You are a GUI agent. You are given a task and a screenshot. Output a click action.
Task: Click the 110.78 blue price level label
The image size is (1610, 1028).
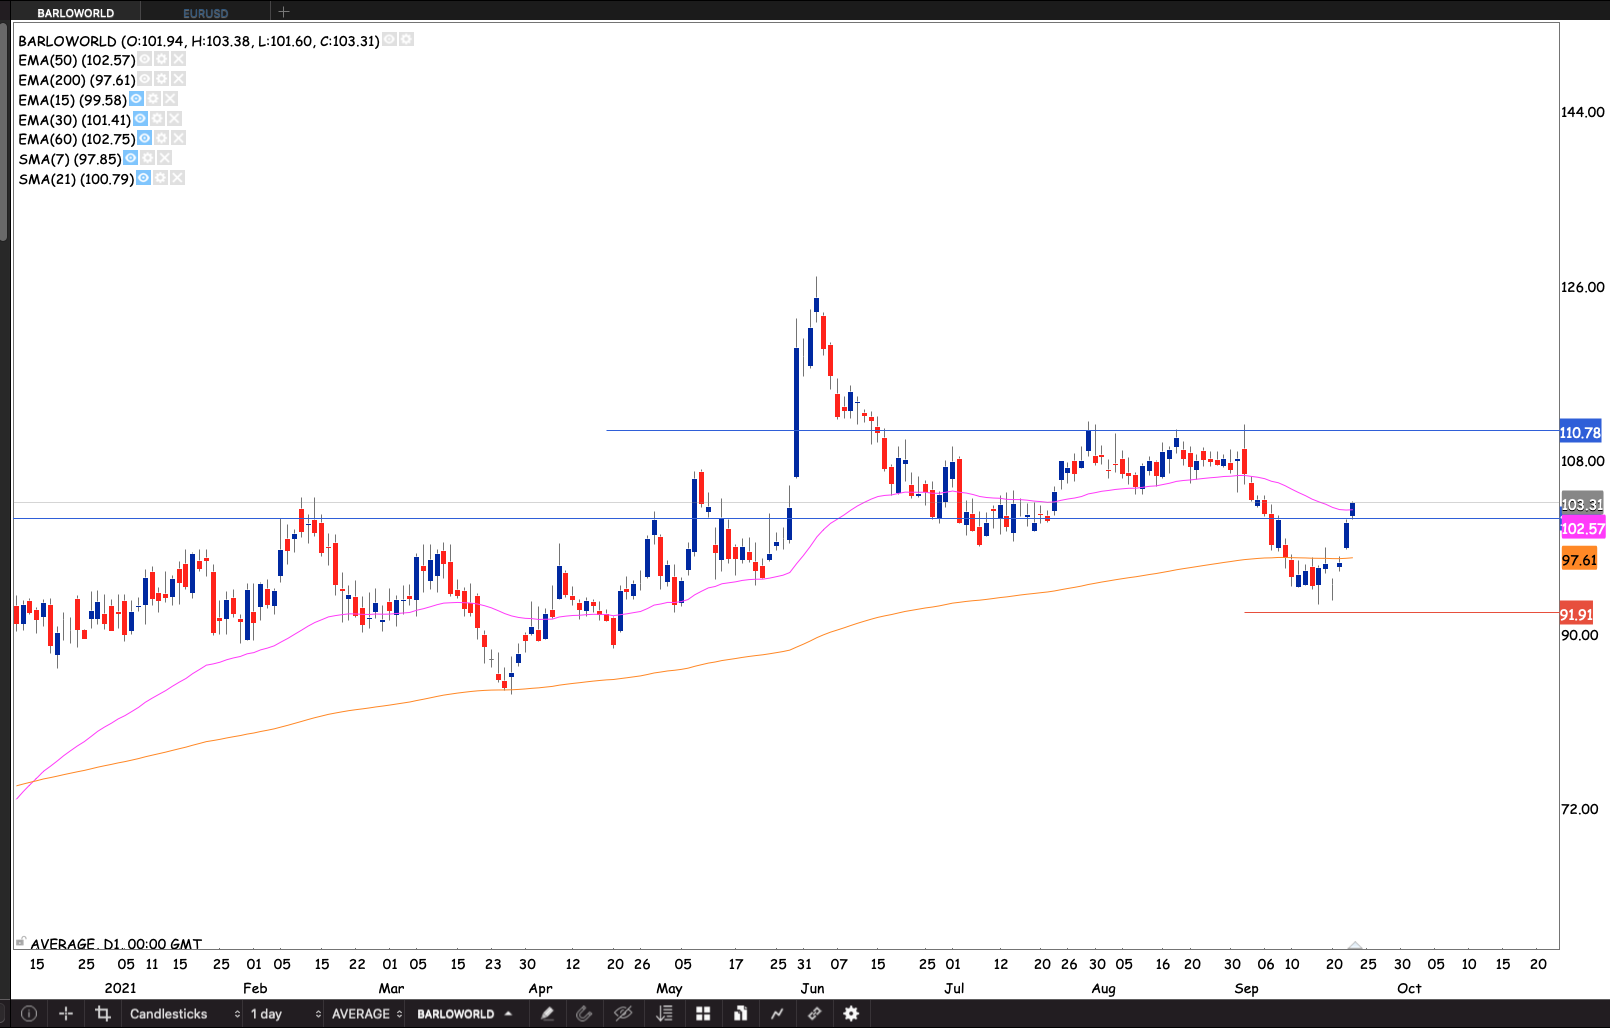click(1580, 433)
